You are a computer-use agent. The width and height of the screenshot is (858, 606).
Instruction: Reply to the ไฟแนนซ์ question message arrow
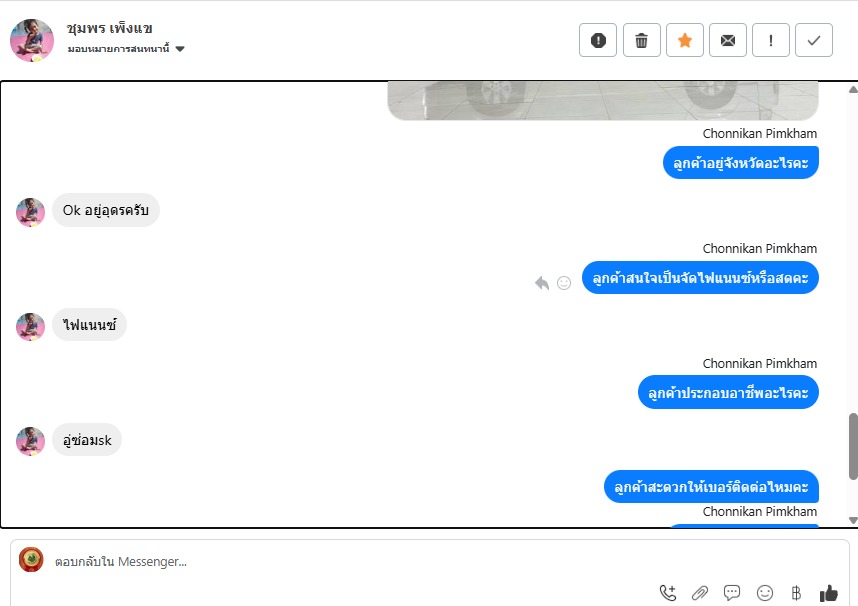(542, 283)
